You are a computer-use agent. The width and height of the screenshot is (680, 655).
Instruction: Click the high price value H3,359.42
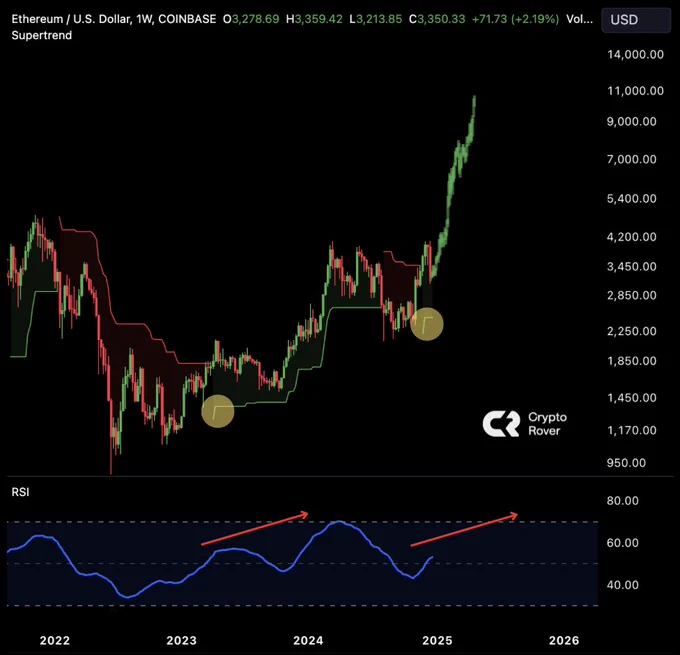[314, 19]
